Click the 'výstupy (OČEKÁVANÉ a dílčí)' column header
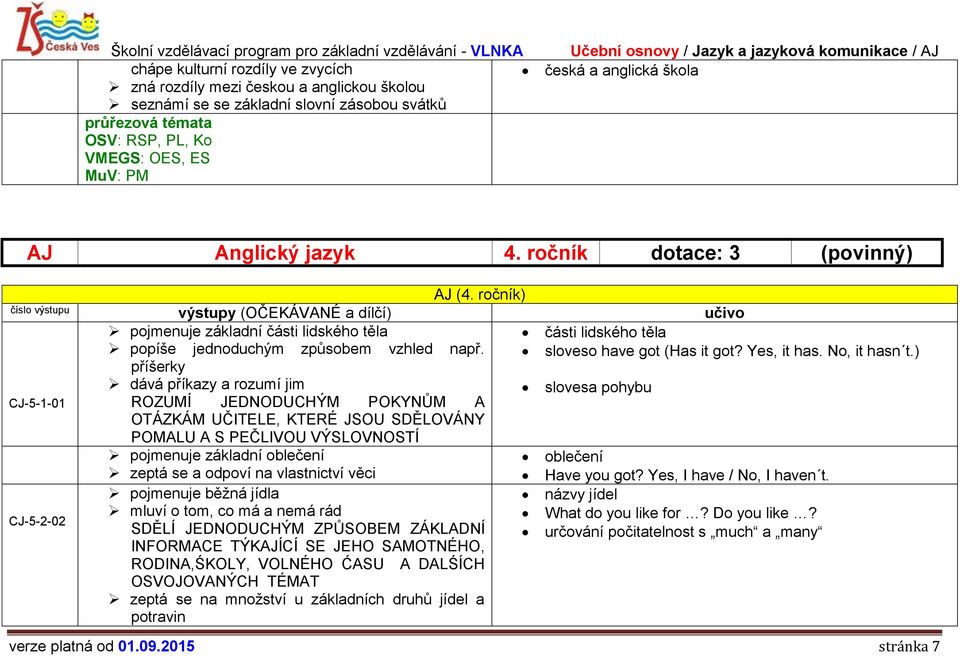This screenshot has width=960, height=656. point(285,313)
